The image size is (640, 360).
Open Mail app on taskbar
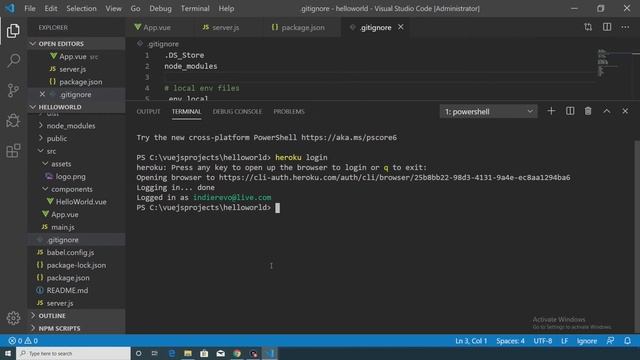(x=220, y=353)
